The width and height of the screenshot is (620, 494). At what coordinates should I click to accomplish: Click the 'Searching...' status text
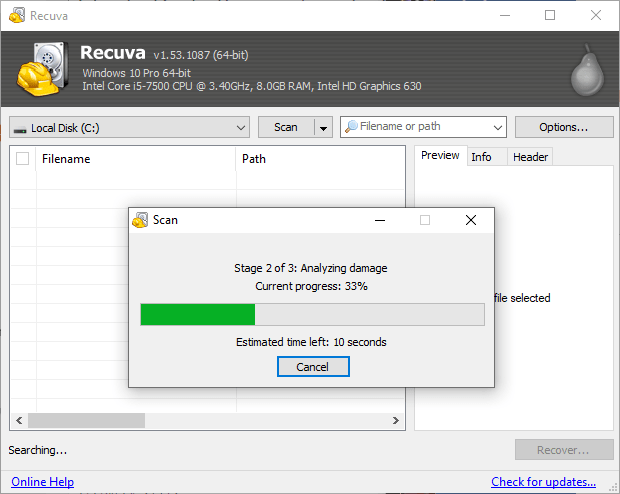[x=38, y=450]
